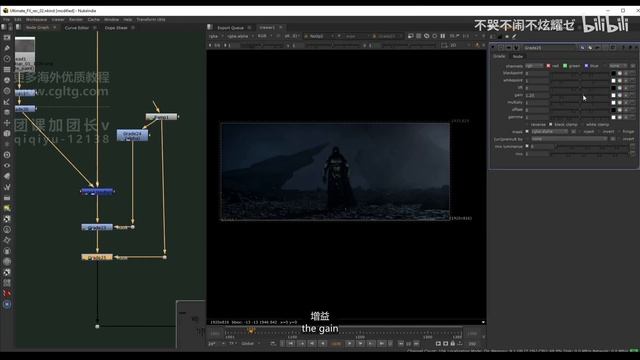The width and height of the screenshot is (640, 360).
Task: Open the Merge nodes menu in left toolbar
Action: [x=7, y=112]
